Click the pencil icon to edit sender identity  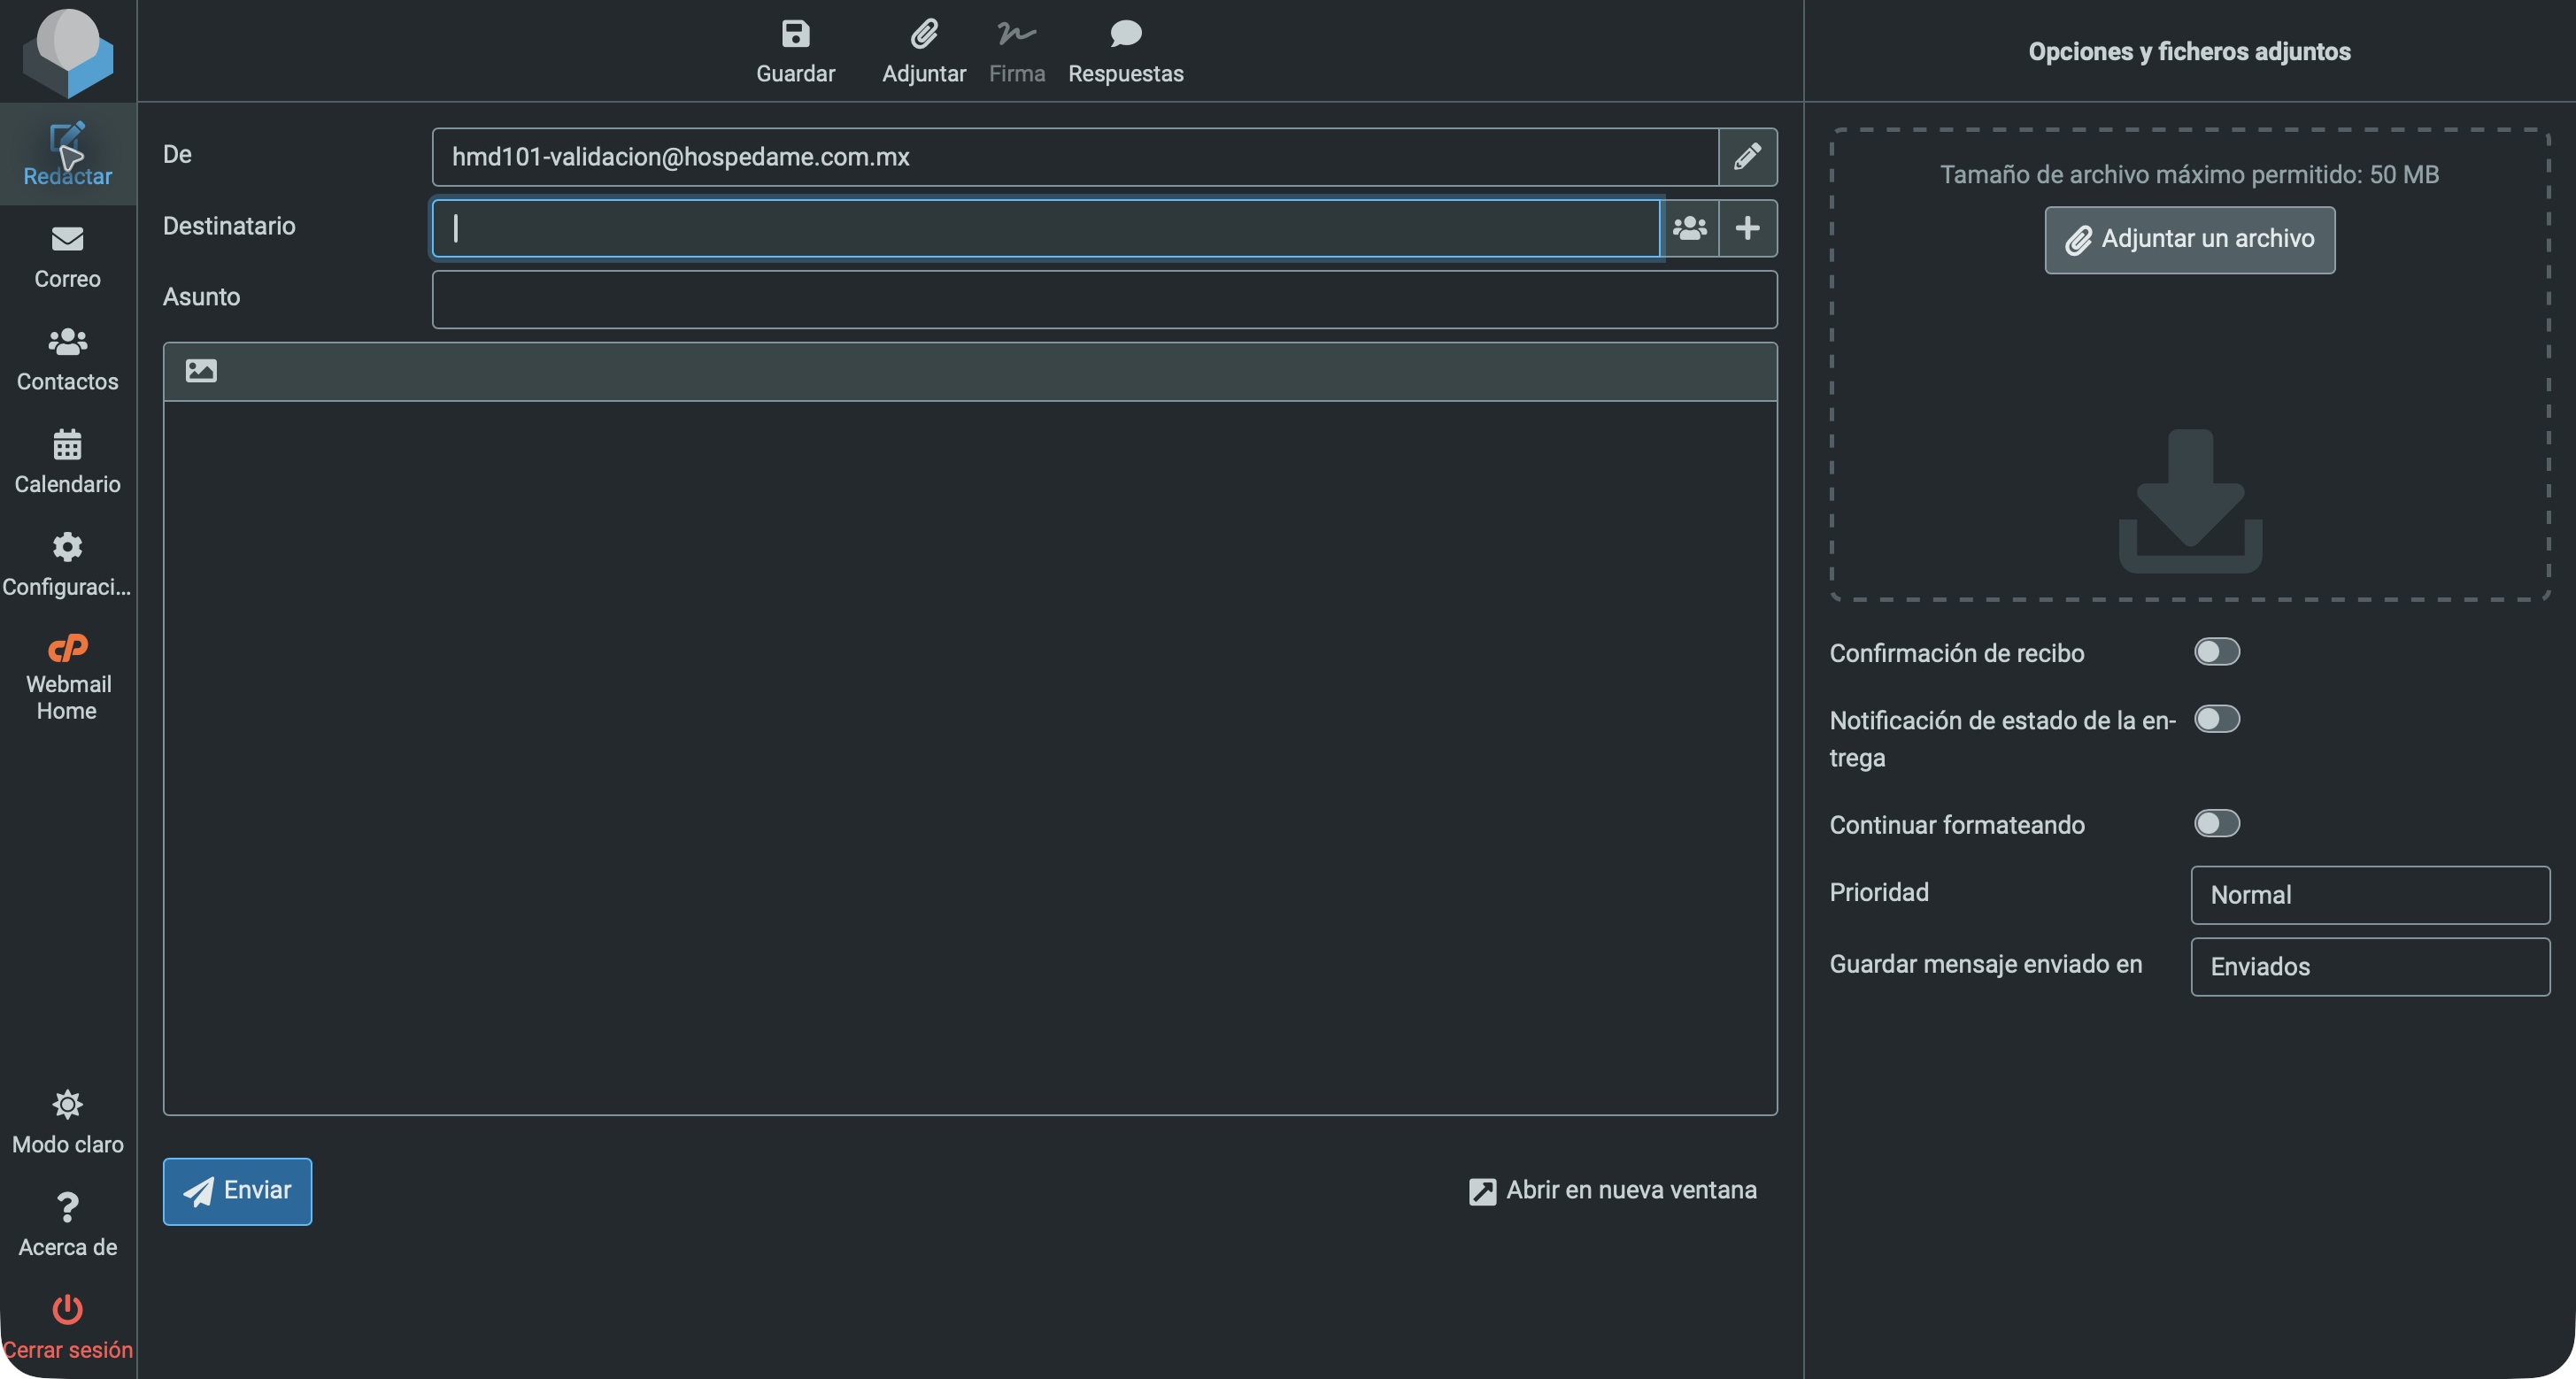(x=1747, y=157)
